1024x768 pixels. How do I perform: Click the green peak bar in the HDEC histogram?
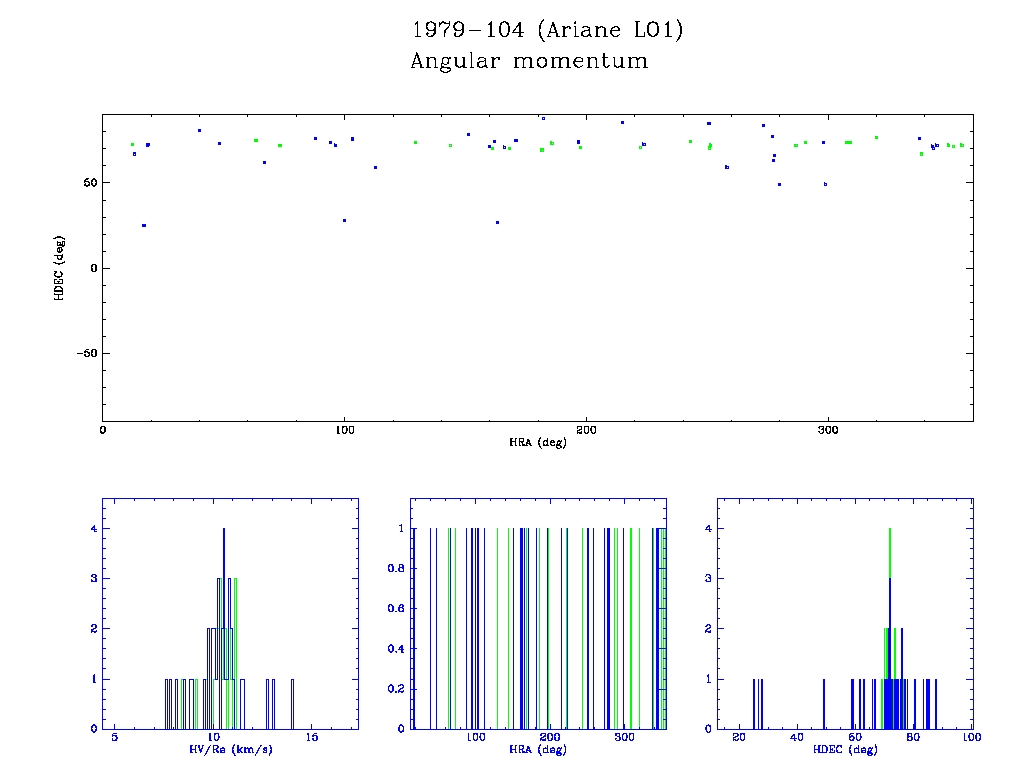pyautogui.click(x=890, y=552)
